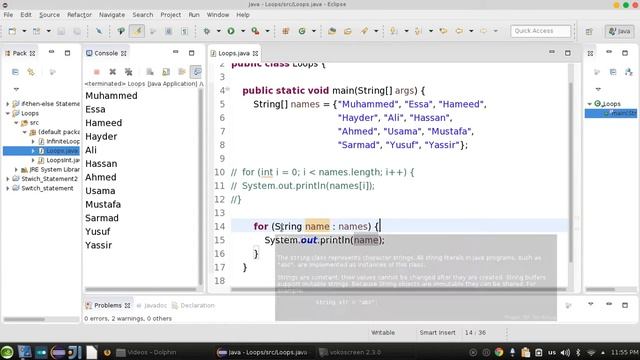The height and width of the screenshot is (360, 640).
Task: Click Collapse All in Package Explorer
Action: (15, 72)
